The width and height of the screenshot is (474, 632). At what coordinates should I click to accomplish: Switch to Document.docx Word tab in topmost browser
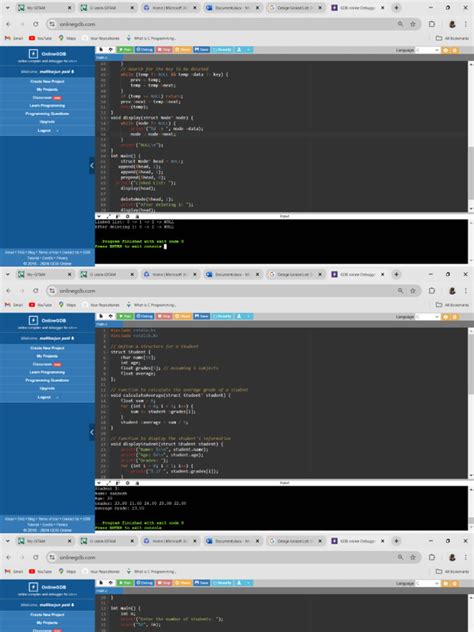(x=232, y=8)
